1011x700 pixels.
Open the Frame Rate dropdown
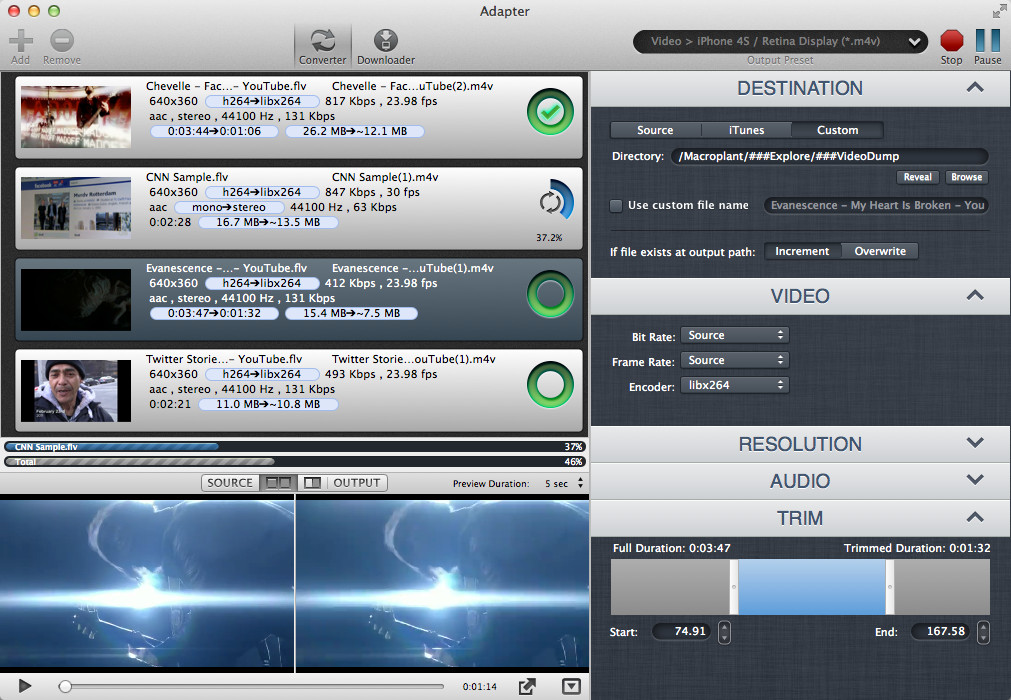pyautogui.click(x=735, y=360)
